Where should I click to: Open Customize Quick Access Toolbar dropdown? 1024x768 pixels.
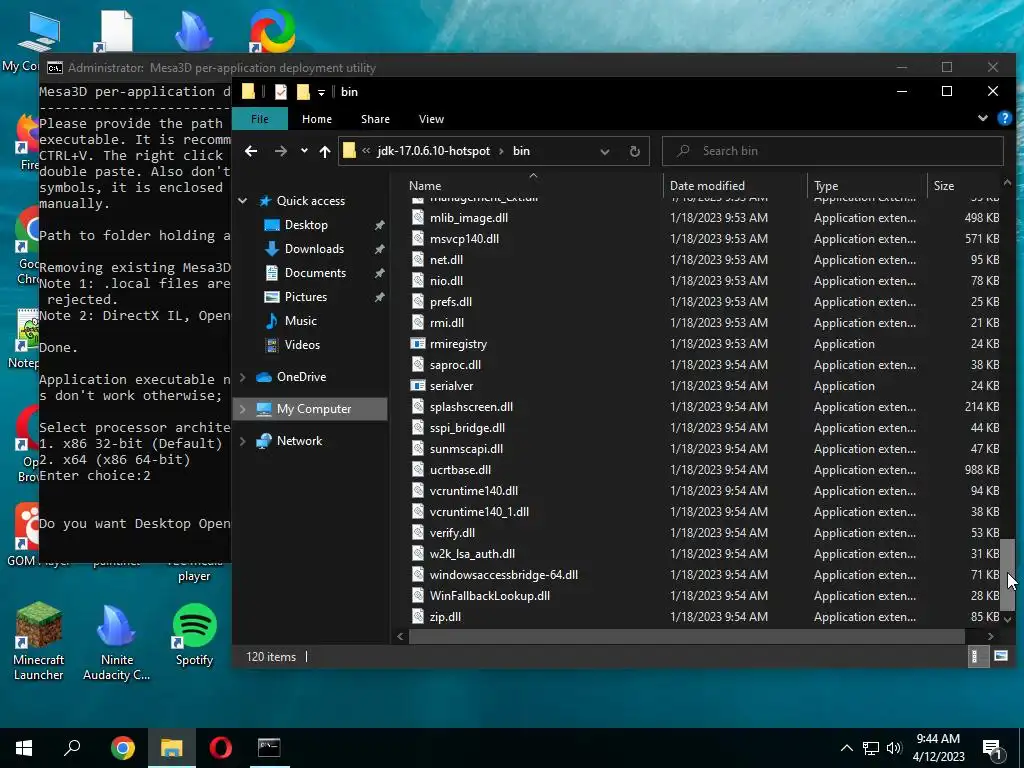coord(321,93)
